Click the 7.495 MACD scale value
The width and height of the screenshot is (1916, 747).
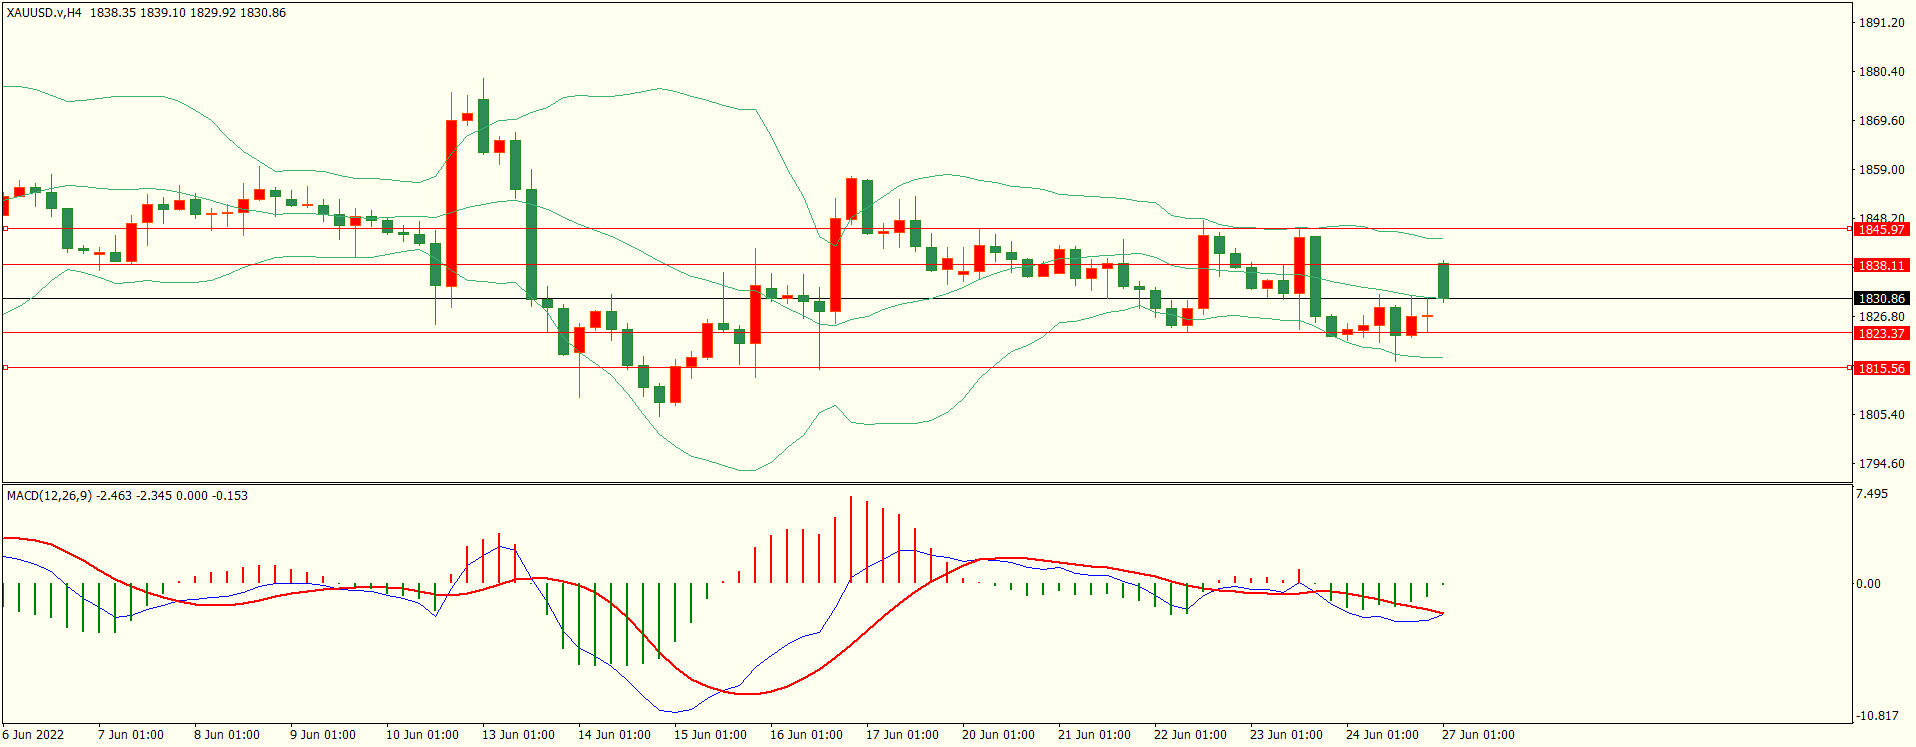pyautogui.click(x=1871, y=494)
